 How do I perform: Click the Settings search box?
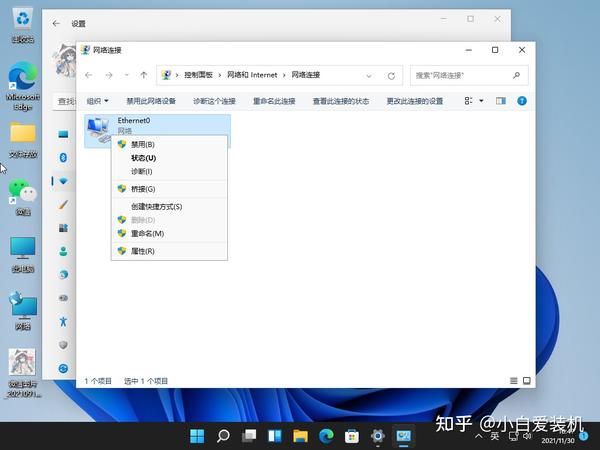coord(64,101)
